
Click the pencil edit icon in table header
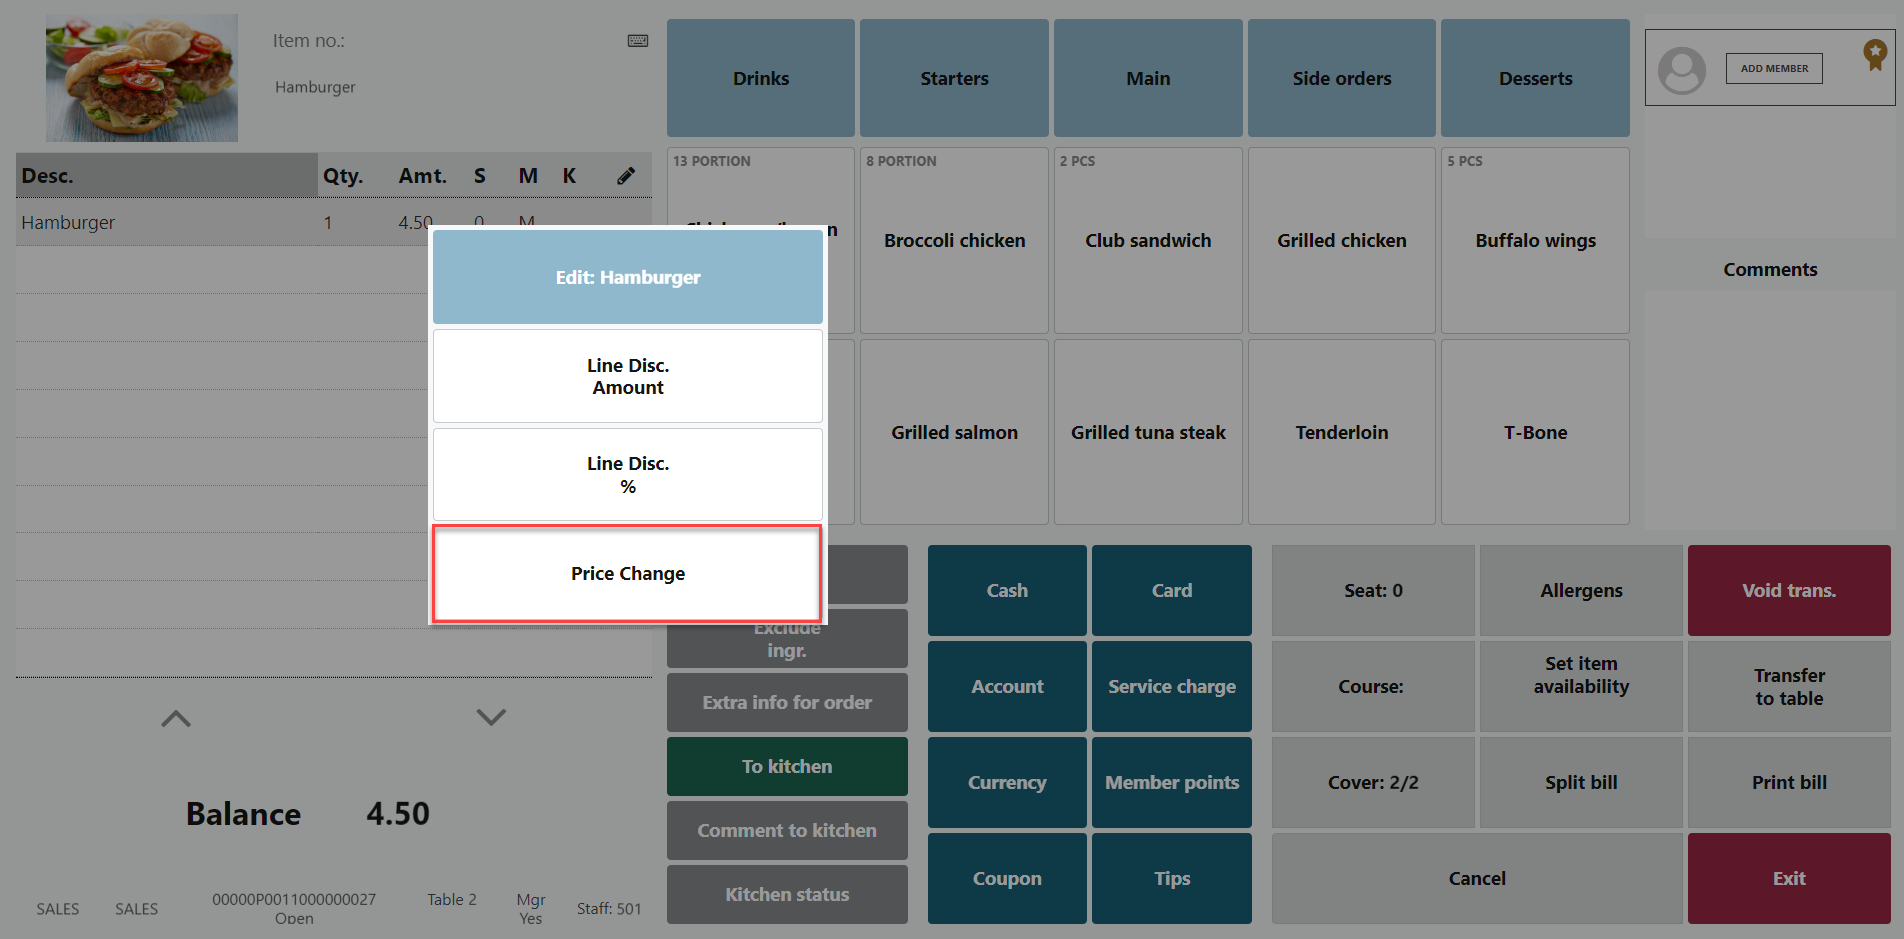point(626,176)
